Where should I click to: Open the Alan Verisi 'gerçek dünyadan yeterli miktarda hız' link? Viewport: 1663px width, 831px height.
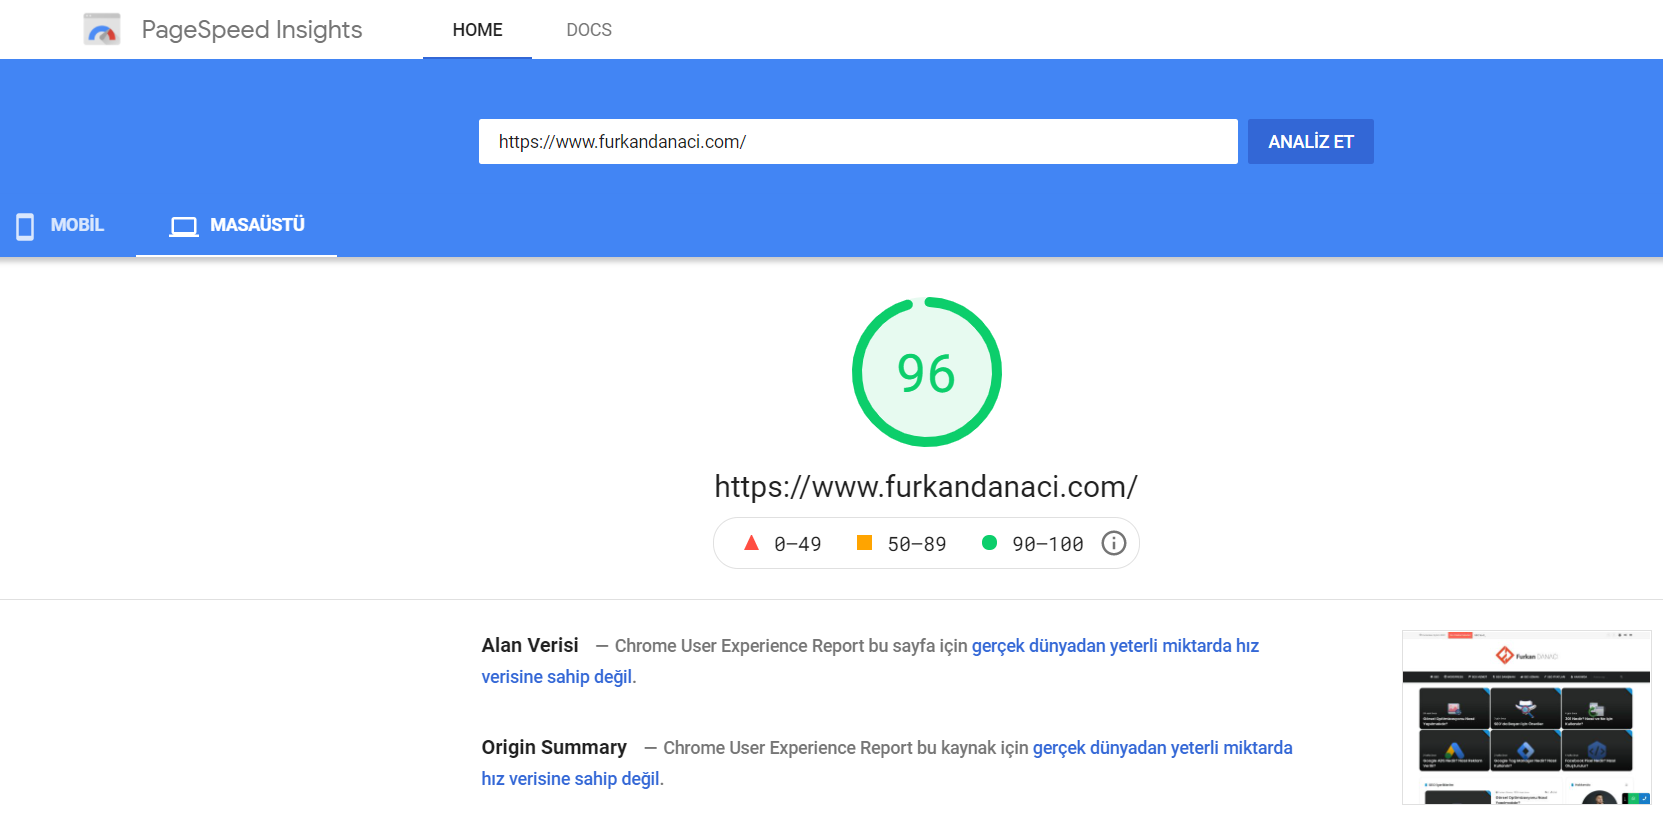coord(1115,646)
